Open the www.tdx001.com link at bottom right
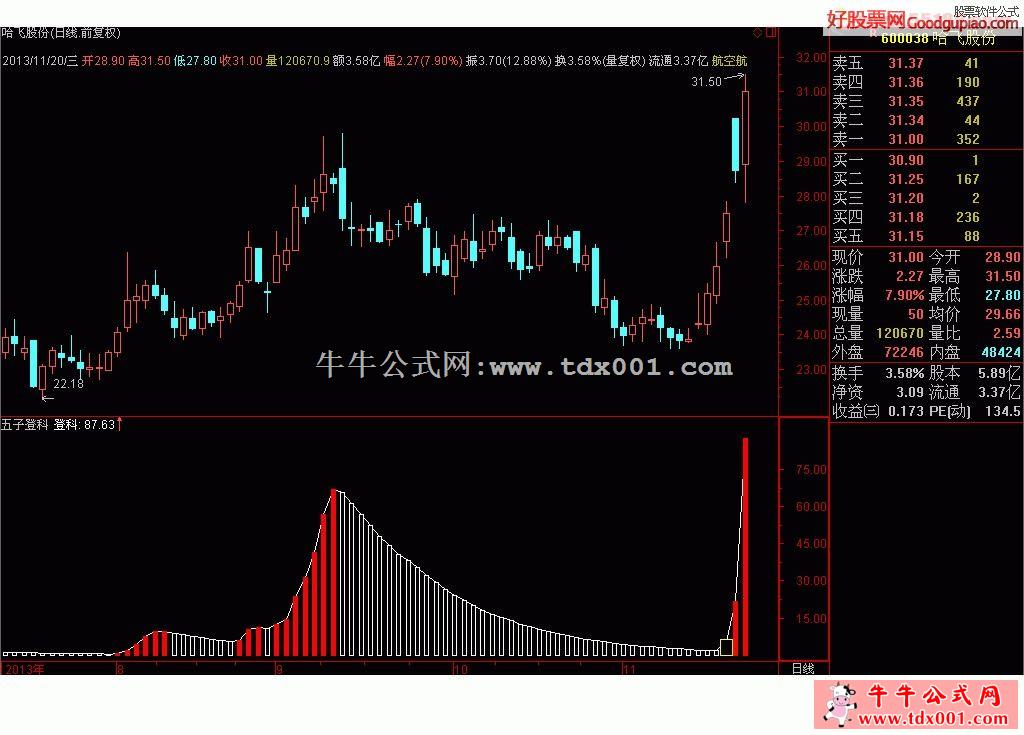The height and width of the screenshot is (735, 1024). coord(933,718)
